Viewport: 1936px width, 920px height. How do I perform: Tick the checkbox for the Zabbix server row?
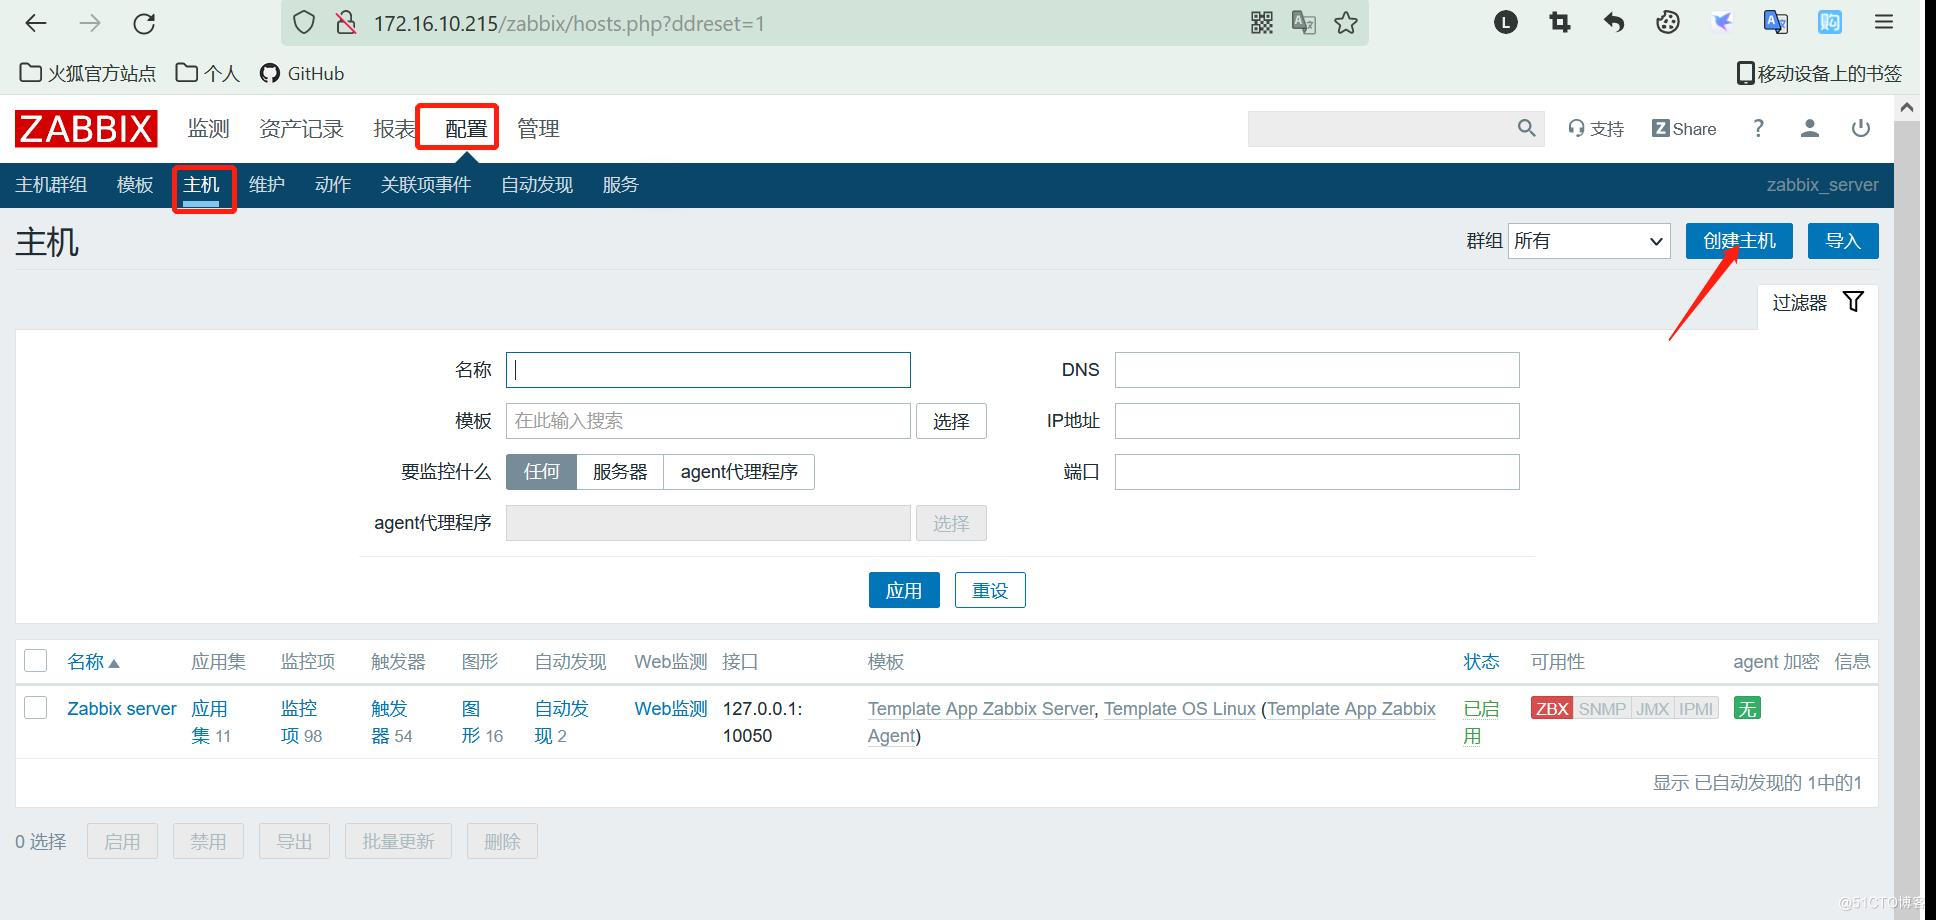pyautogui.click(x=36, y=708)
